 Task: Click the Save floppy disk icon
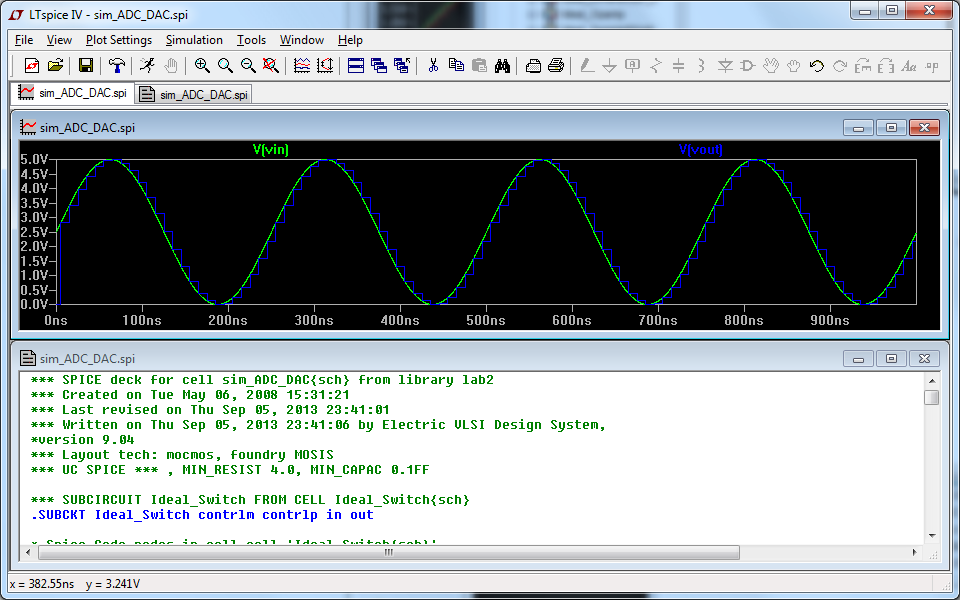[86, 66]
